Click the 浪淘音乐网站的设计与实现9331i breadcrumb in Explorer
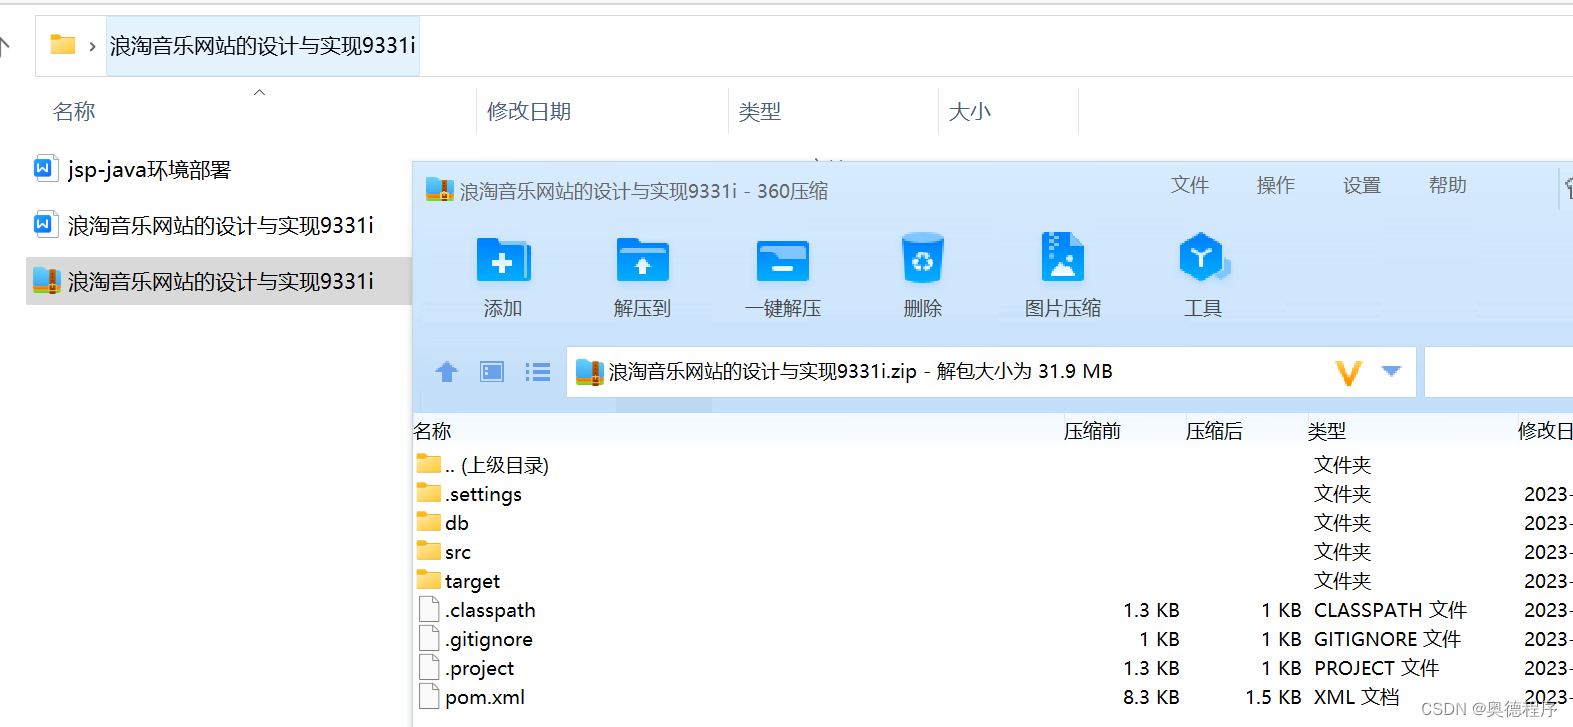Image resolution: width=1573 pixels, height=727 pixels. click(x=263, y=46)
